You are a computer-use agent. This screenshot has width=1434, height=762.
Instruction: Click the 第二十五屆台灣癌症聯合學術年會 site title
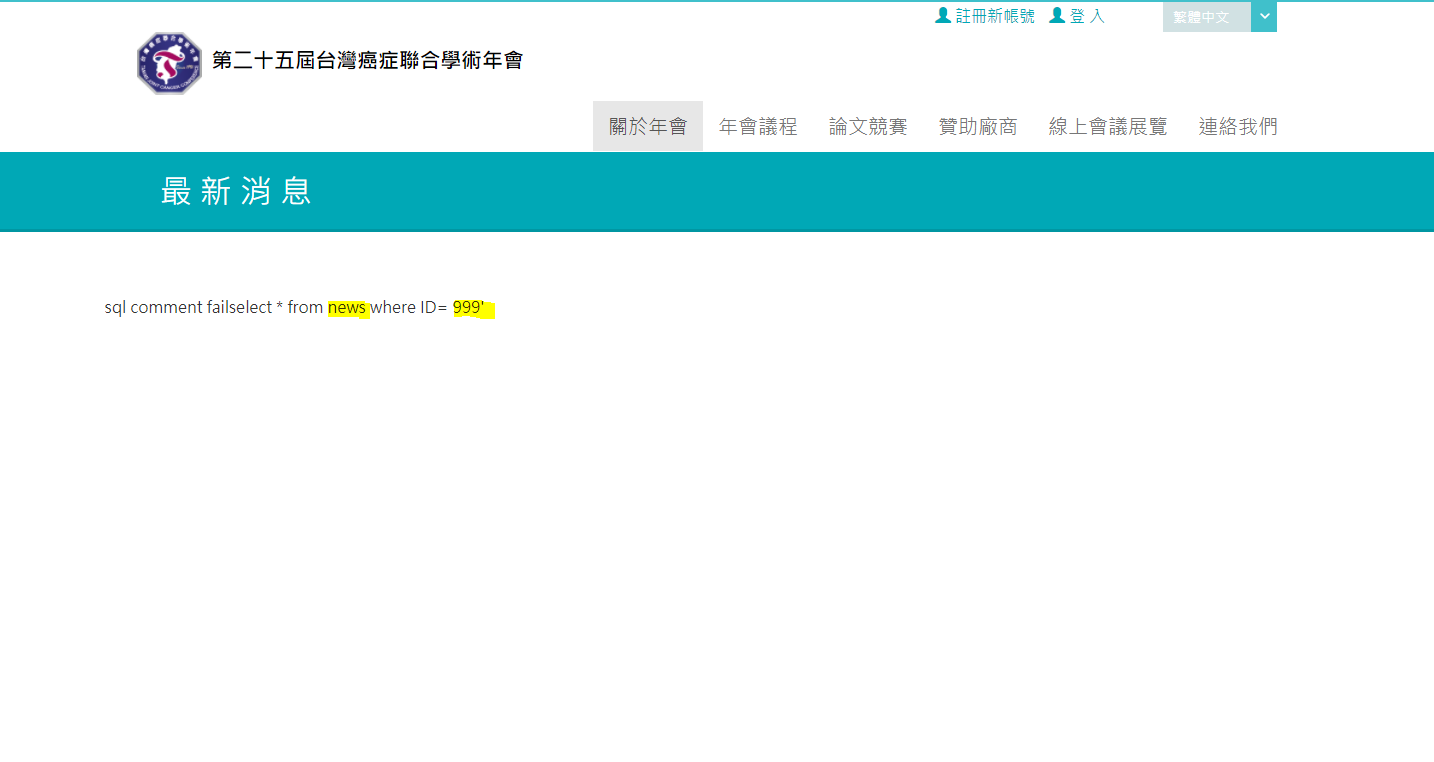pyautogui.click(x=367, y=61)
